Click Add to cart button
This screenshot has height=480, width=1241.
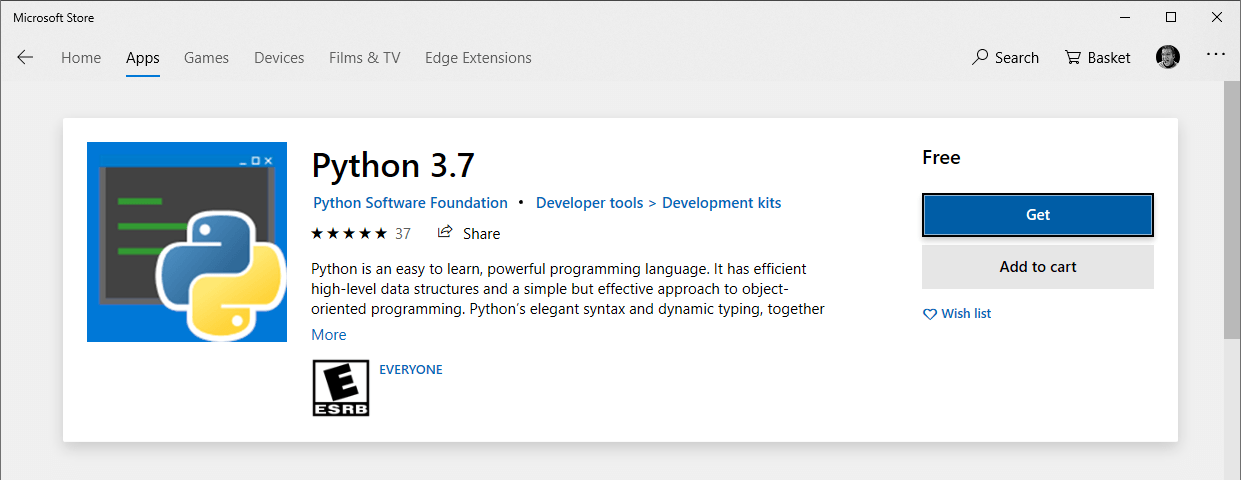(x=1038, y=267)
